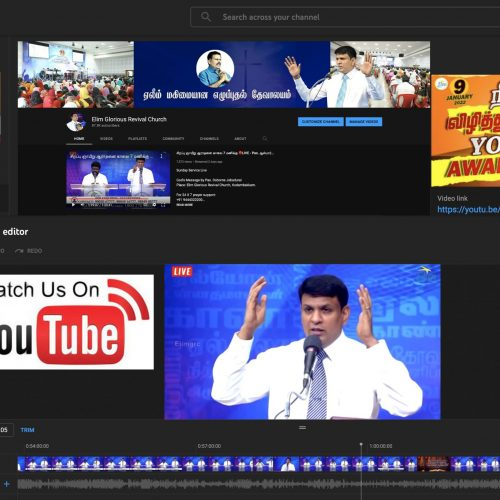Click the Customize Channel button
The width and height of the screenshot is (500, 500).
tap(320, 122)
